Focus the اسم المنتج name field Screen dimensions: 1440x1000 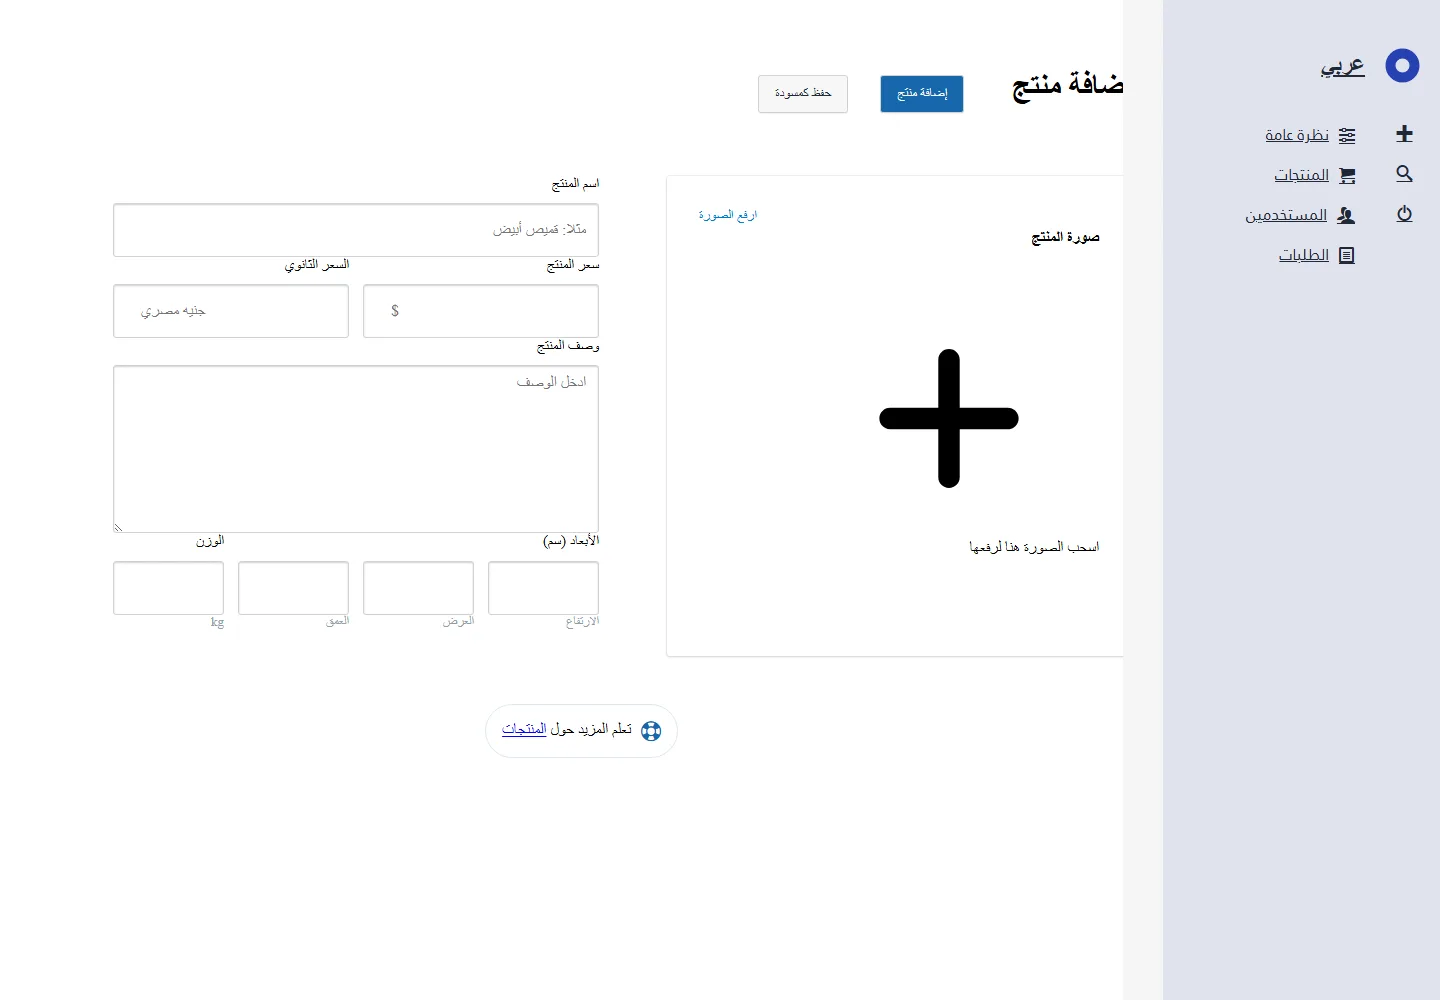point(356,230)
